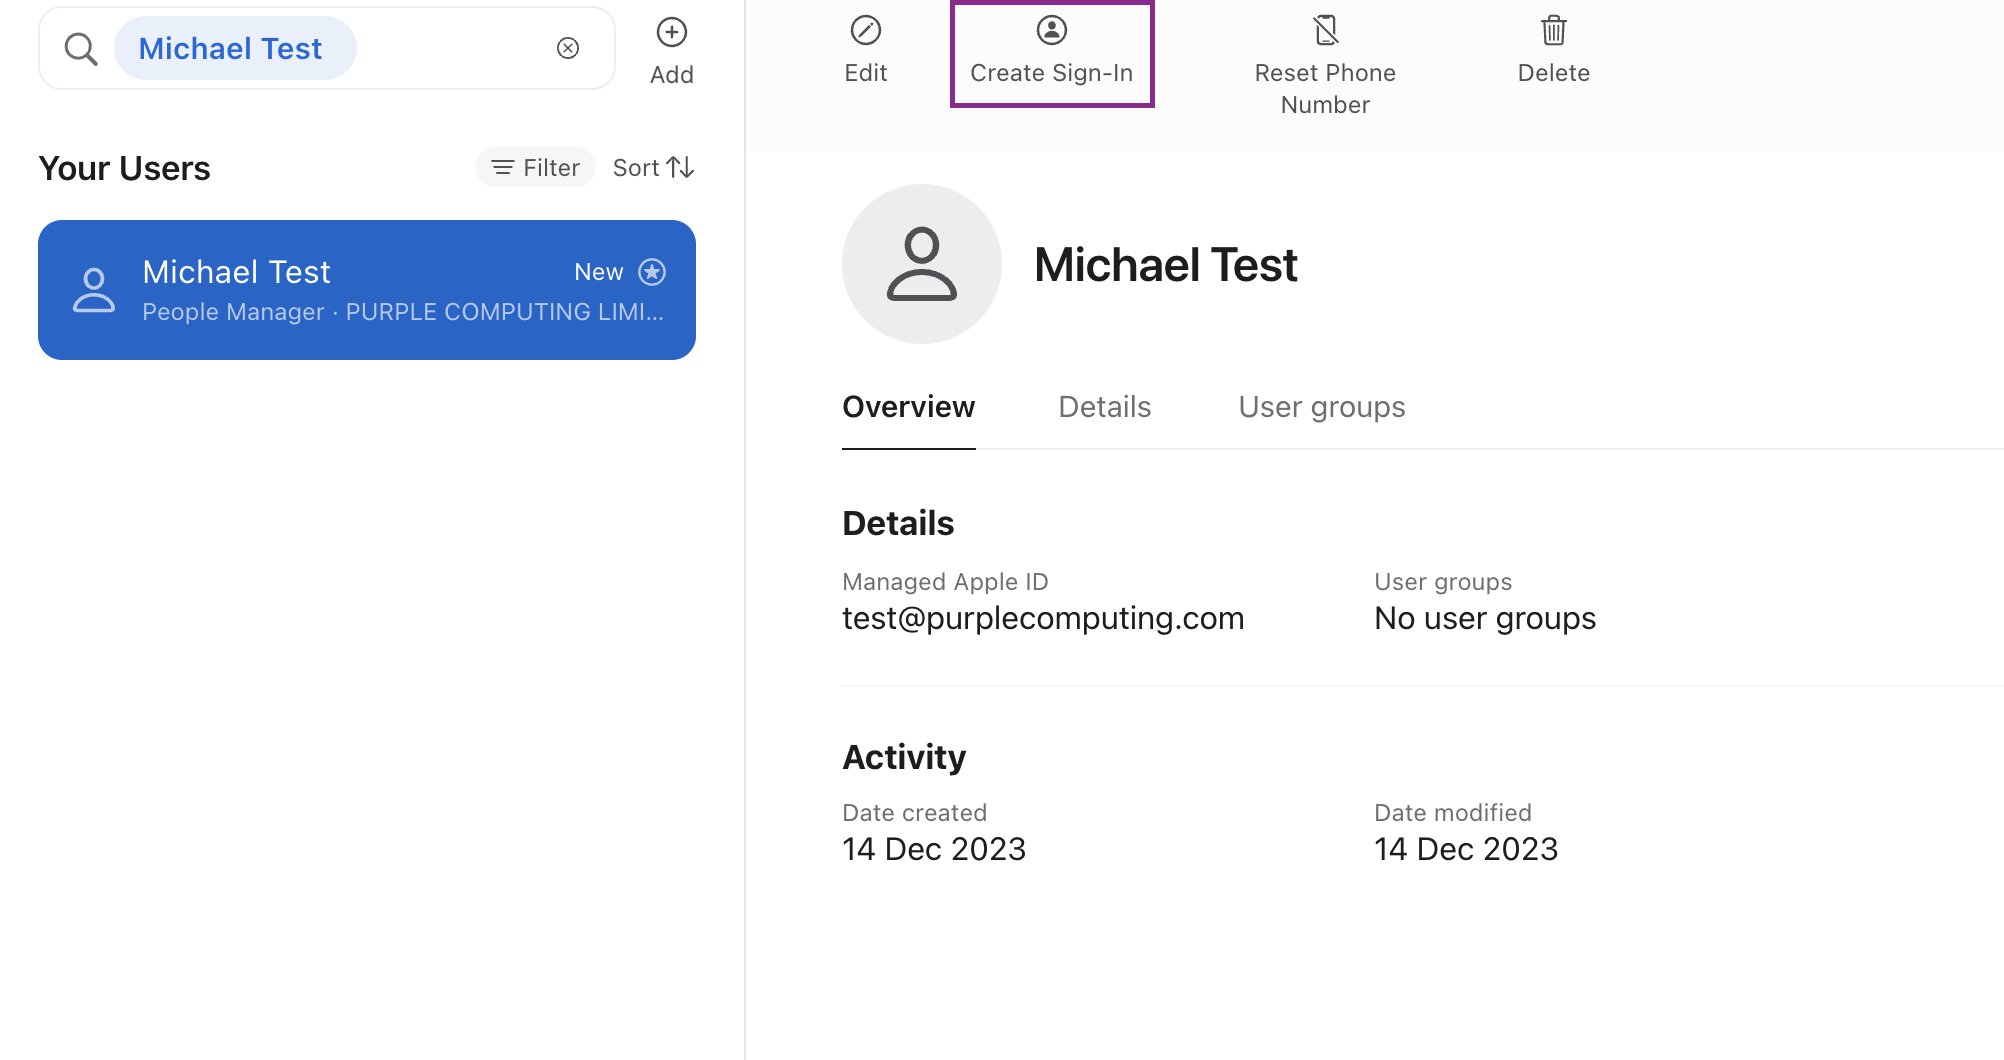Switch to the Details tab
This screenshot has height=1060, width=2004.
1104,406
